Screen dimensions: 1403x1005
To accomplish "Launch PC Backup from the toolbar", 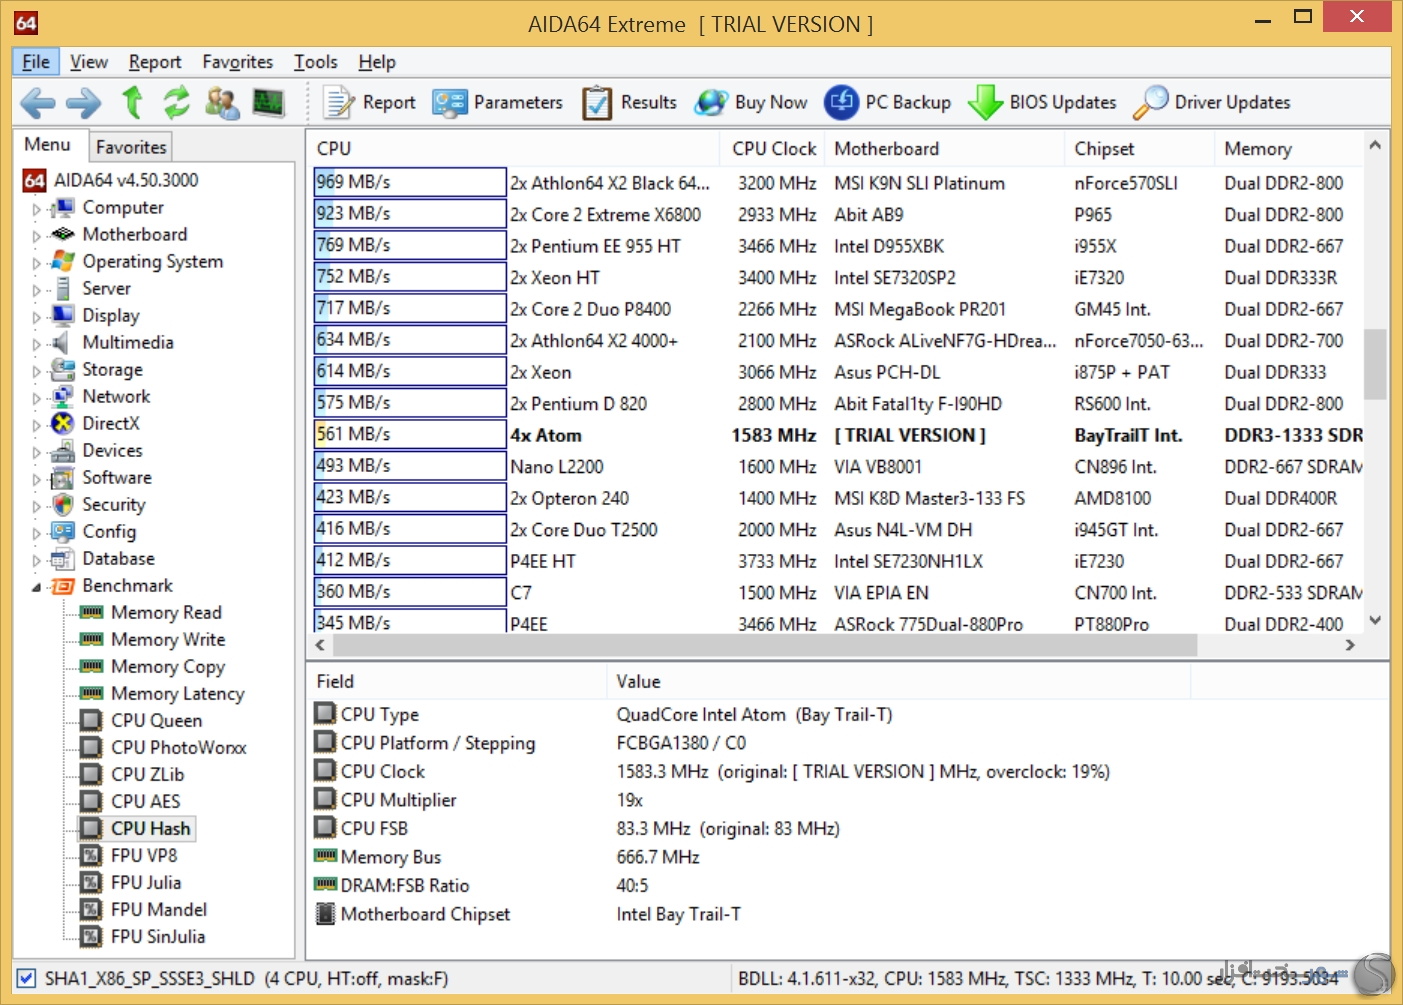I will [x=888, y=102].
